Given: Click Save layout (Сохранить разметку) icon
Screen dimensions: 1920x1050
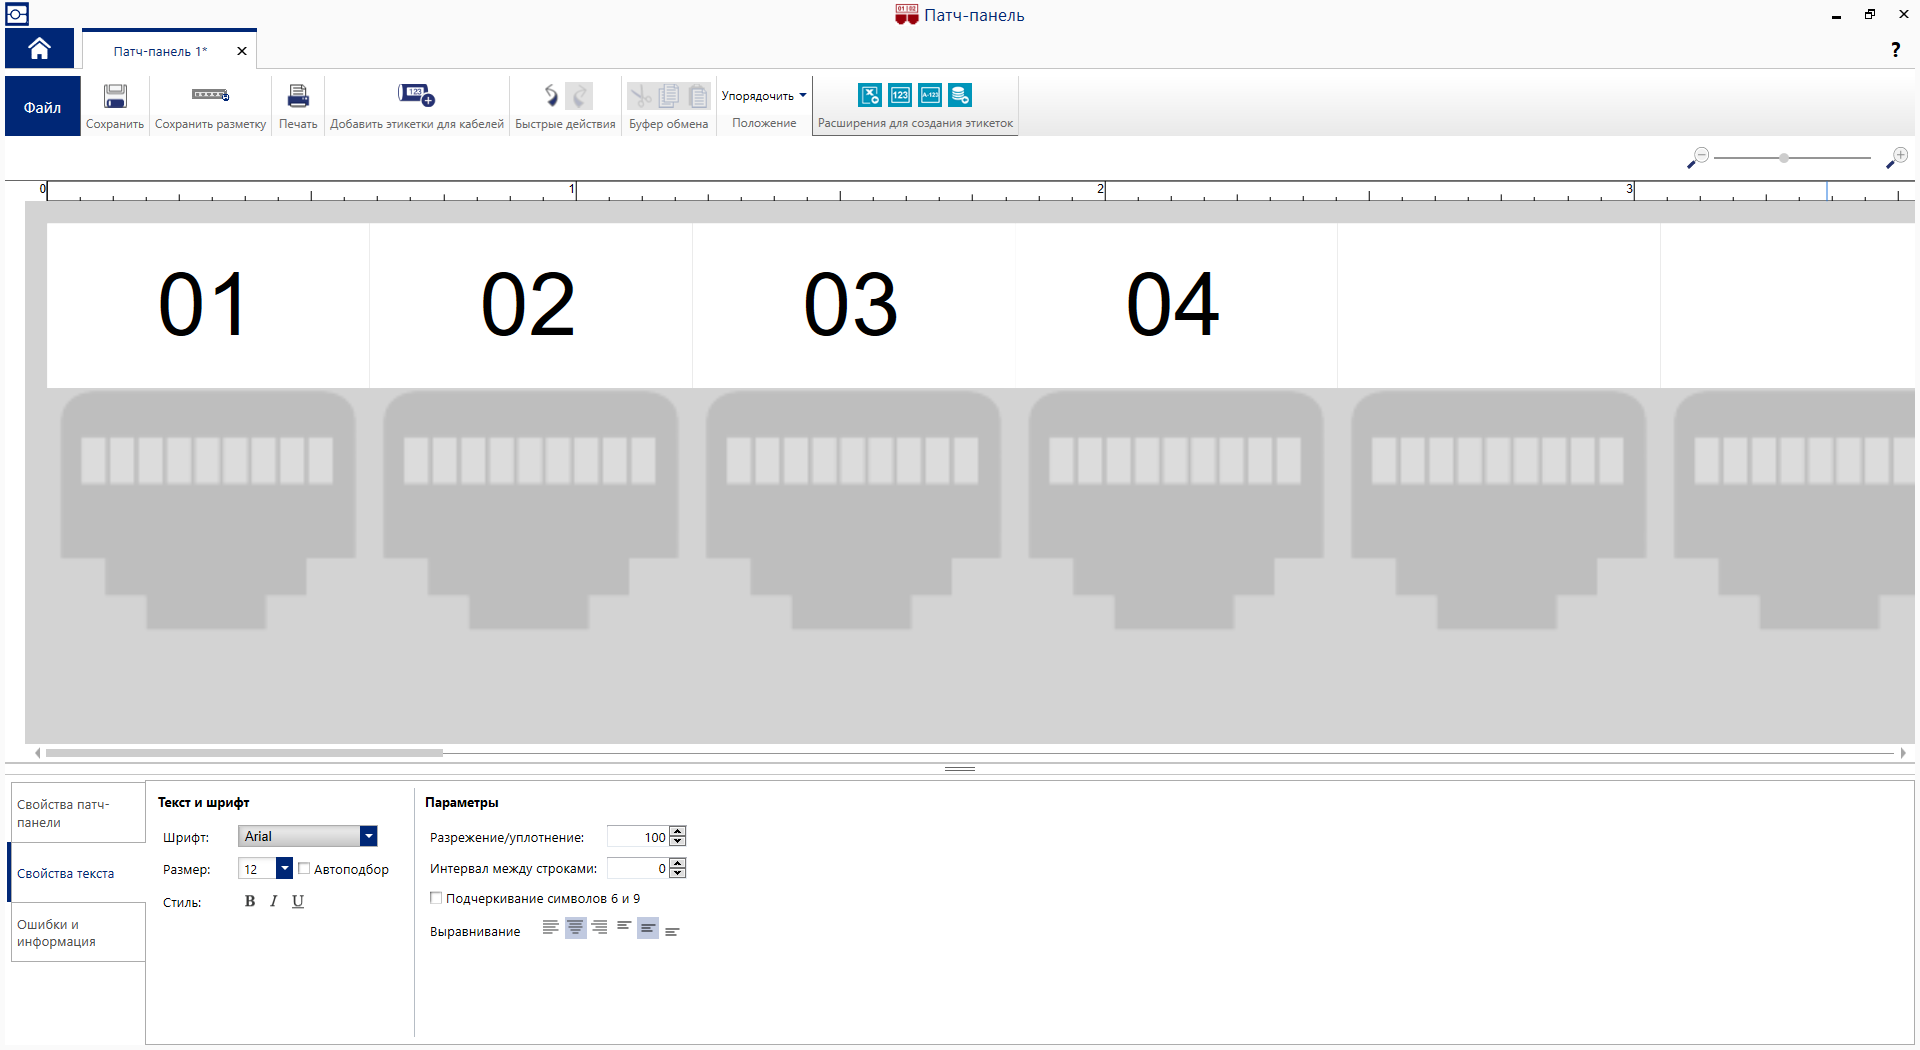Looking at the screenshot, I should [210, 96].
